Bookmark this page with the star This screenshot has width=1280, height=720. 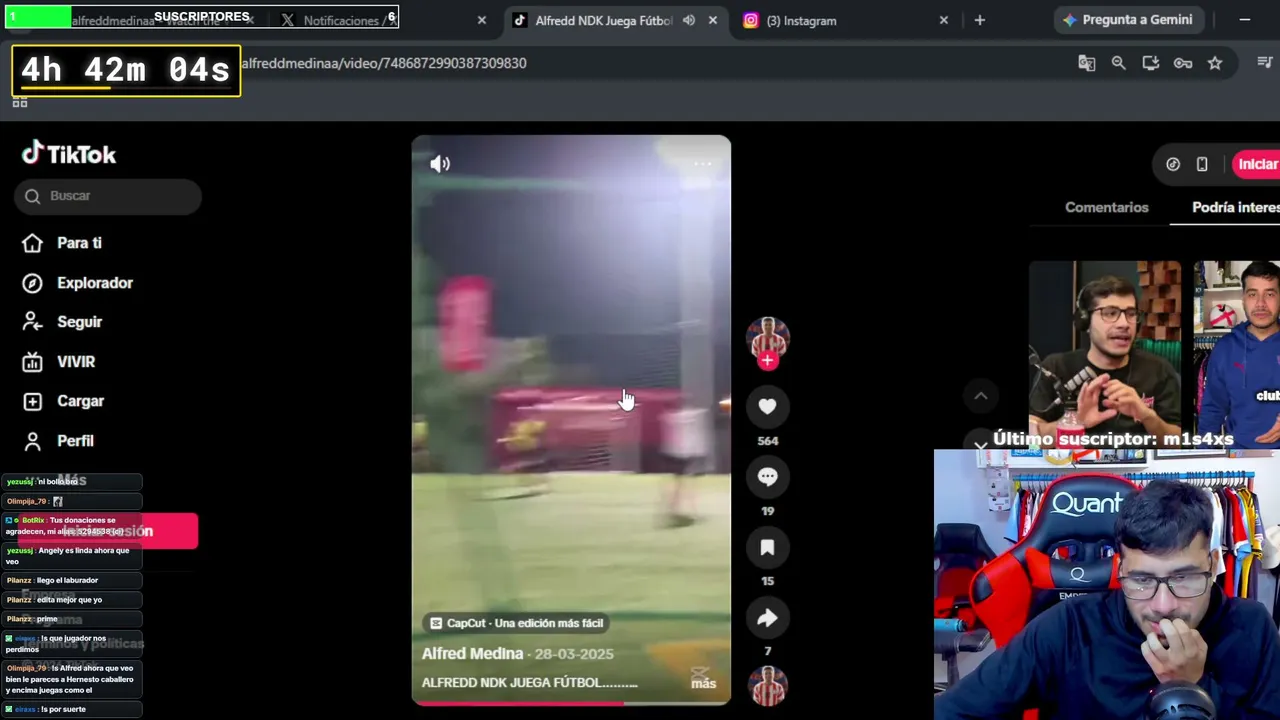(1215, 63)
